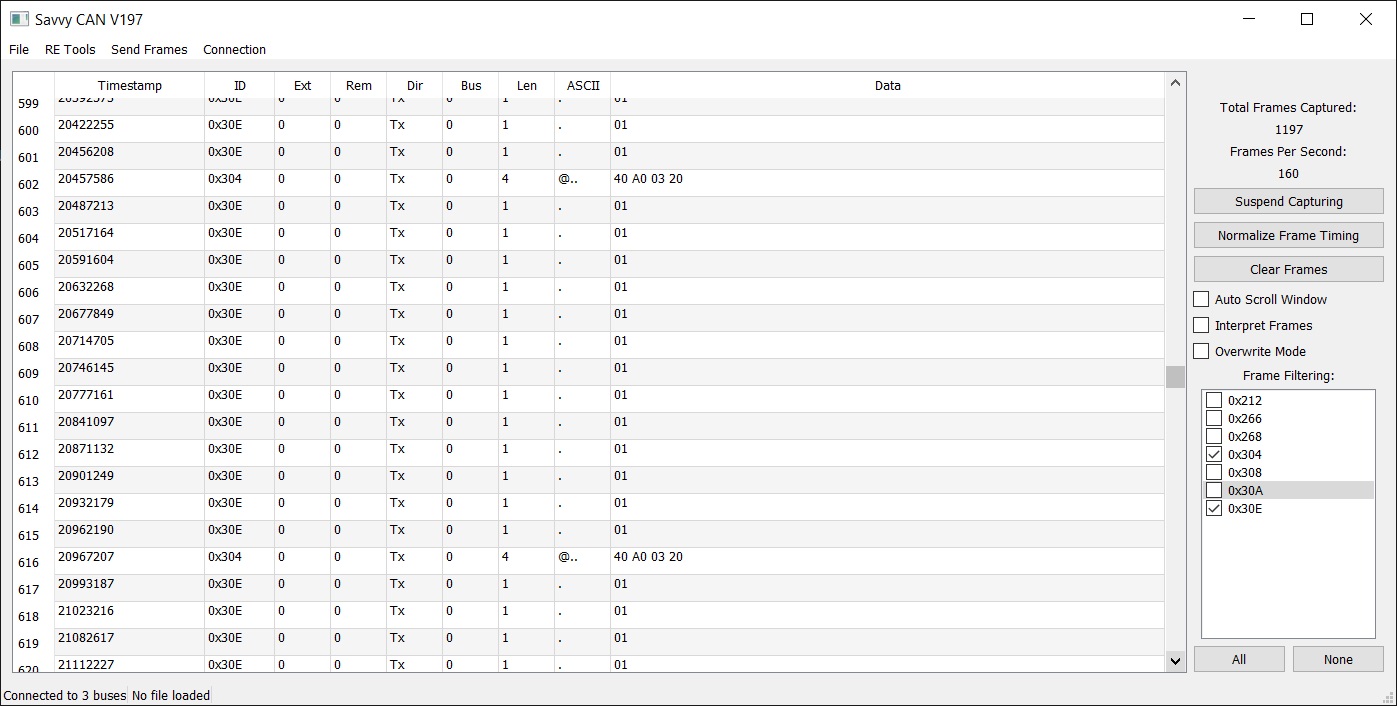Click Normalize Frame Timing button

tap(1288, 235)
